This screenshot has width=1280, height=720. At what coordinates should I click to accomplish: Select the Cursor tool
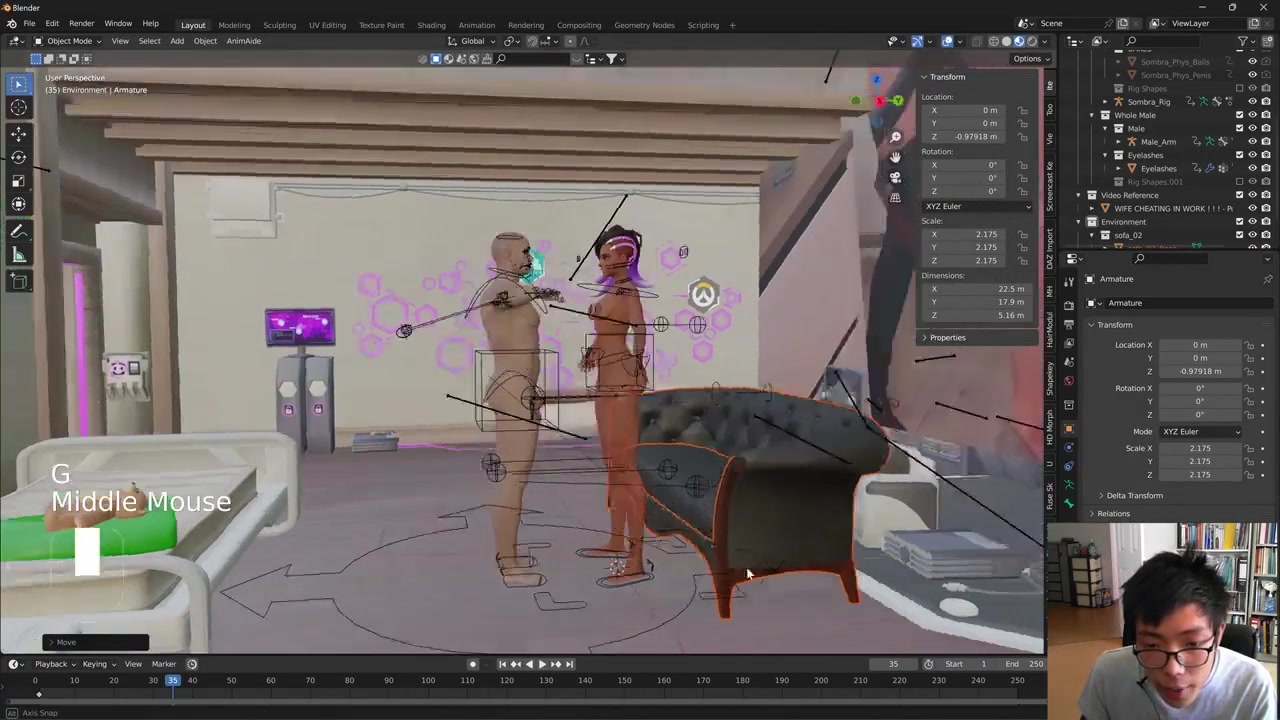point(18,108)
